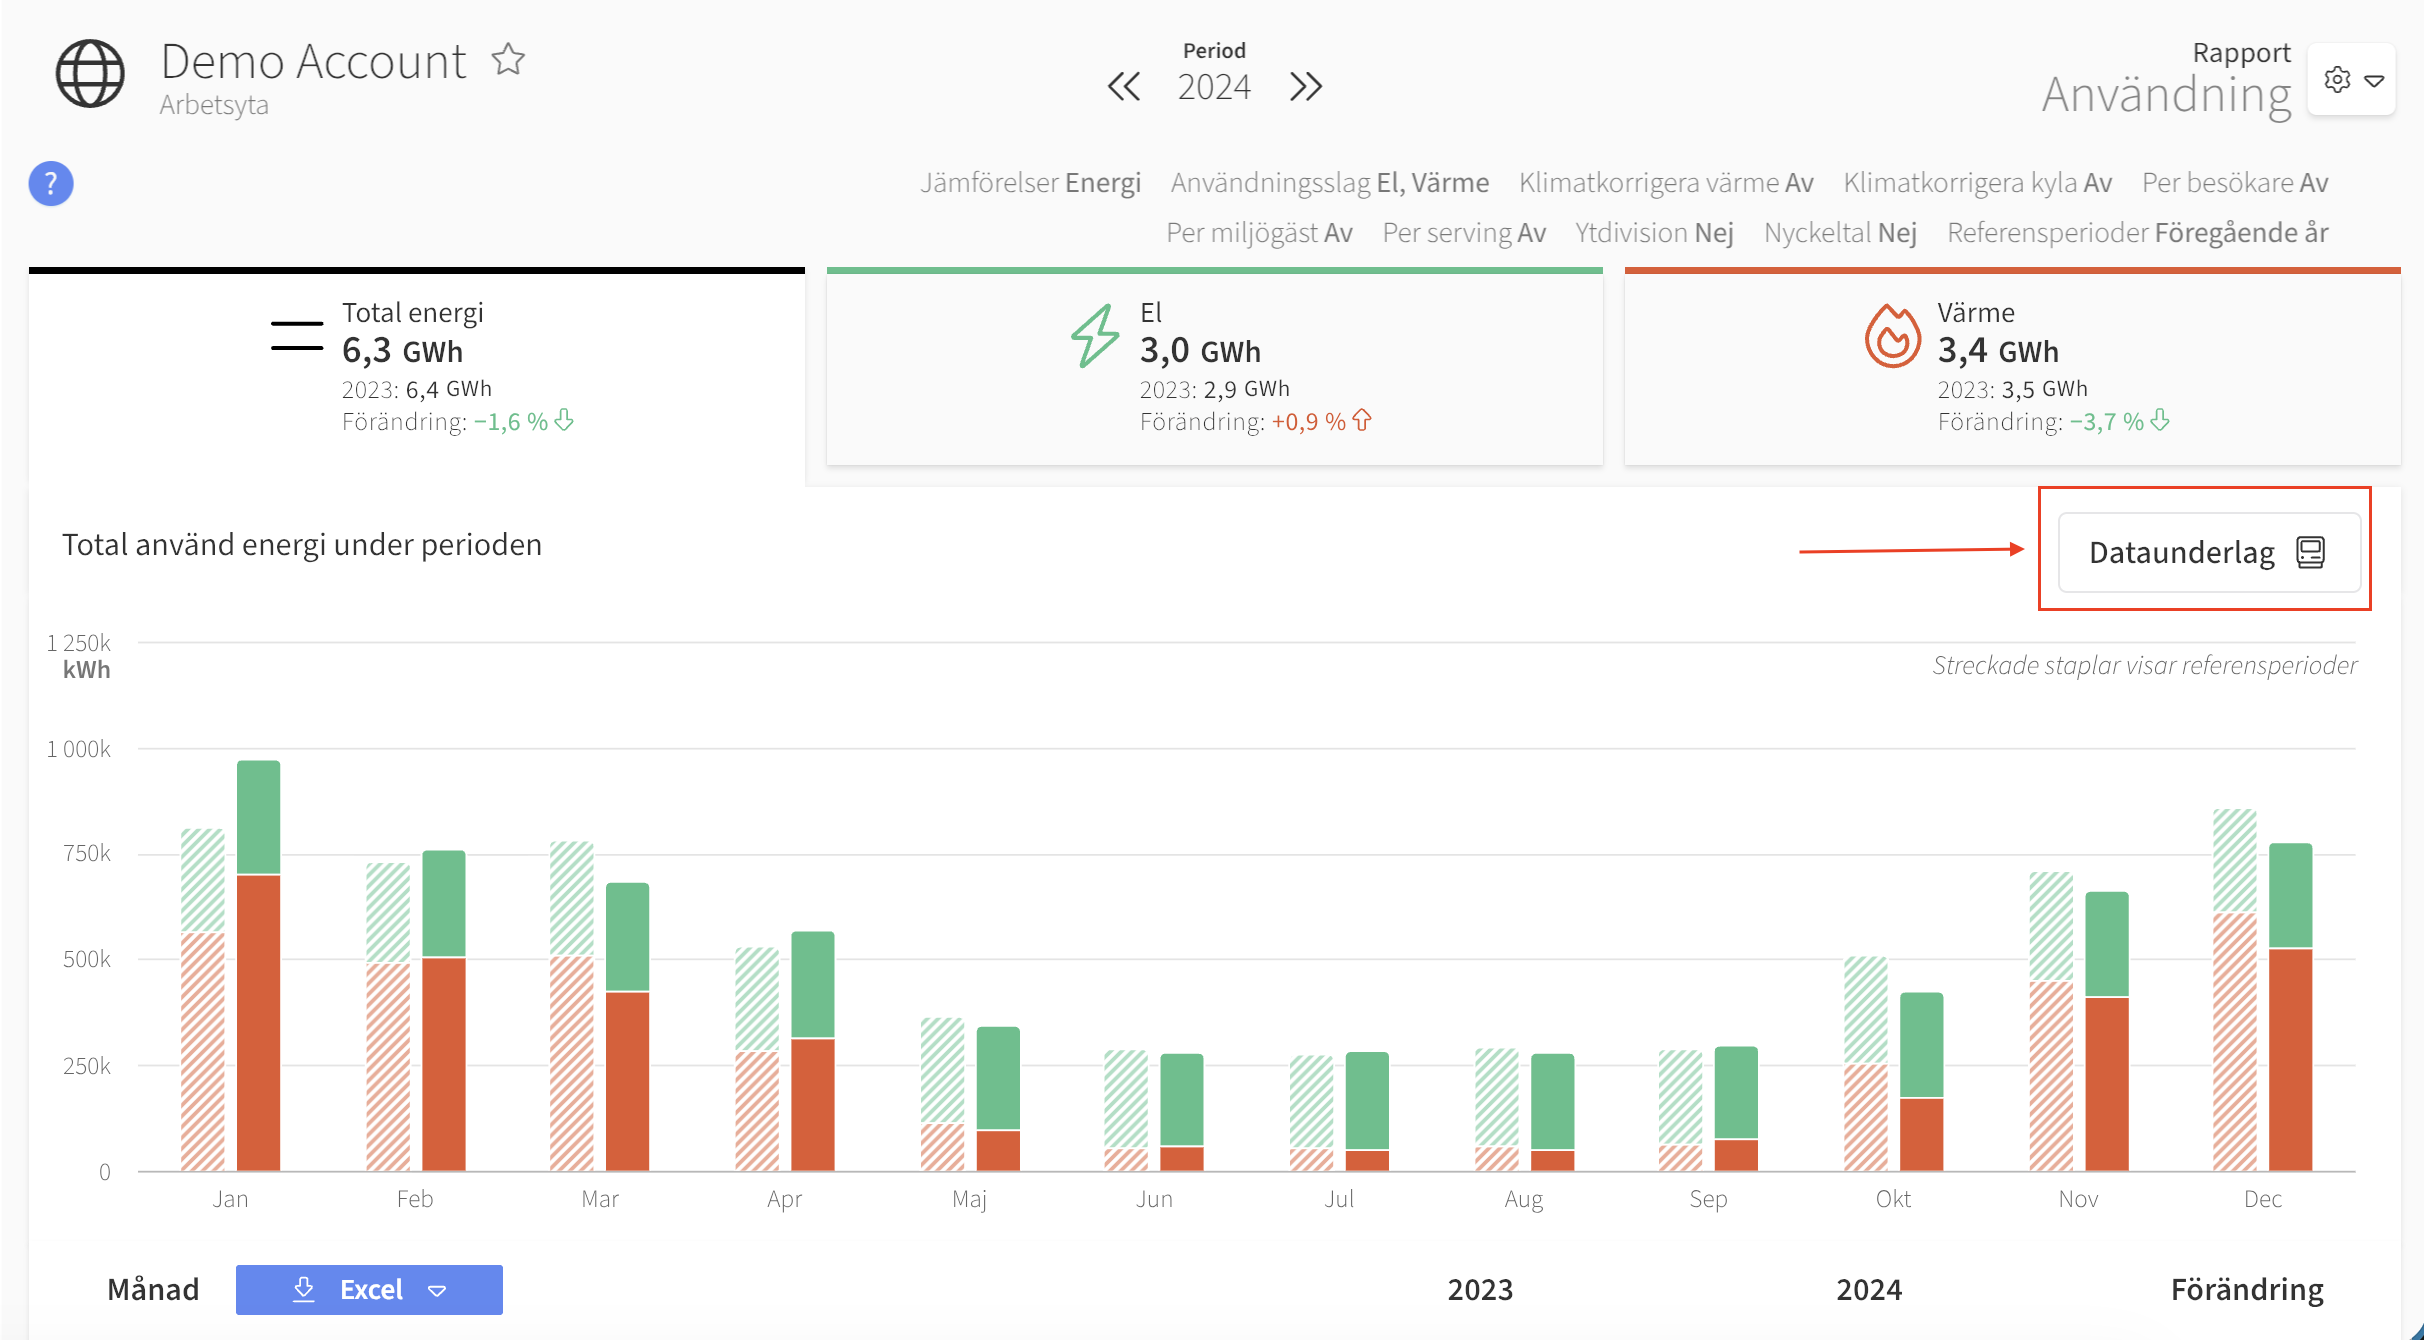The height and width of the screenshot is (1340, 2424).
Task: Open Referensperioder Föregående år selector
Action: pyautogui.click(x=2137, y=233)
